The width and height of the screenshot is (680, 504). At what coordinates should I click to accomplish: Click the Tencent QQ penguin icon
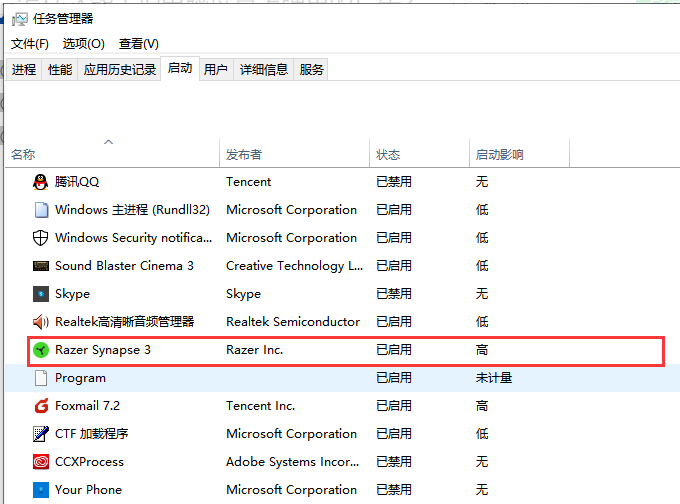(41, 182)
